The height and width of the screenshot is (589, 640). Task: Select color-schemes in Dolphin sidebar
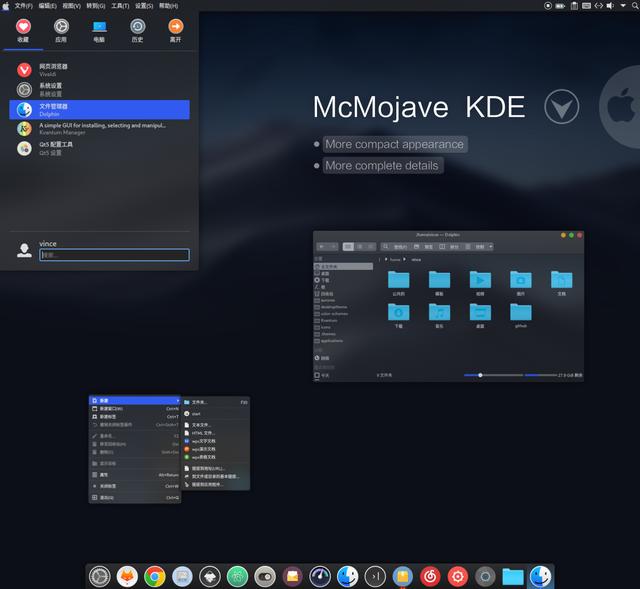click(343, 314)
